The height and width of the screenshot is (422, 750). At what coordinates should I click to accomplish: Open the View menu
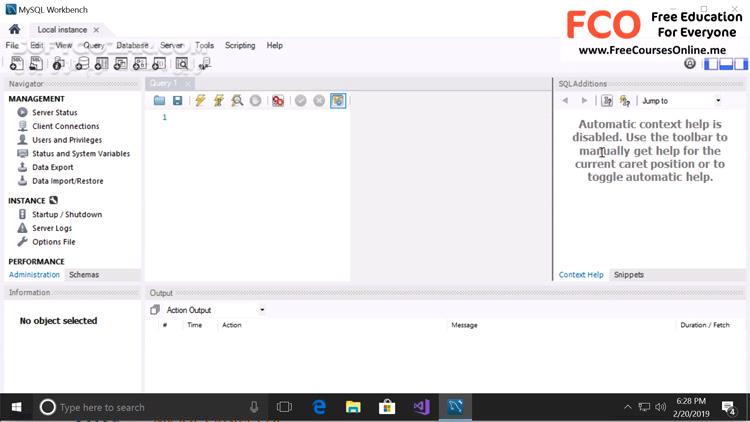[x=64, y=45]
